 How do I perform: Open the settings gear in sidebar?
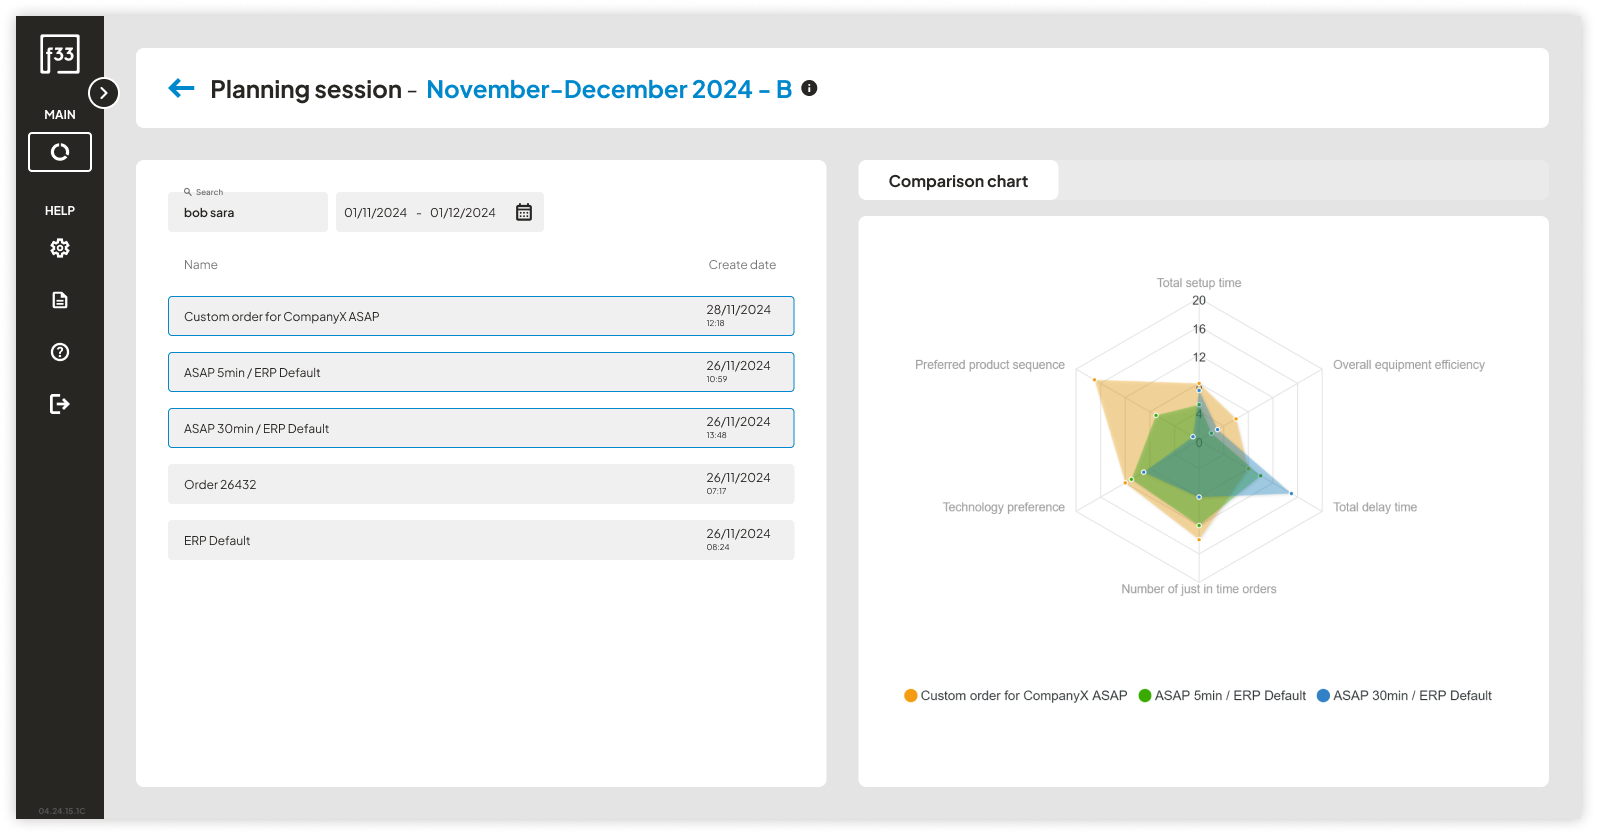[60, 248]
